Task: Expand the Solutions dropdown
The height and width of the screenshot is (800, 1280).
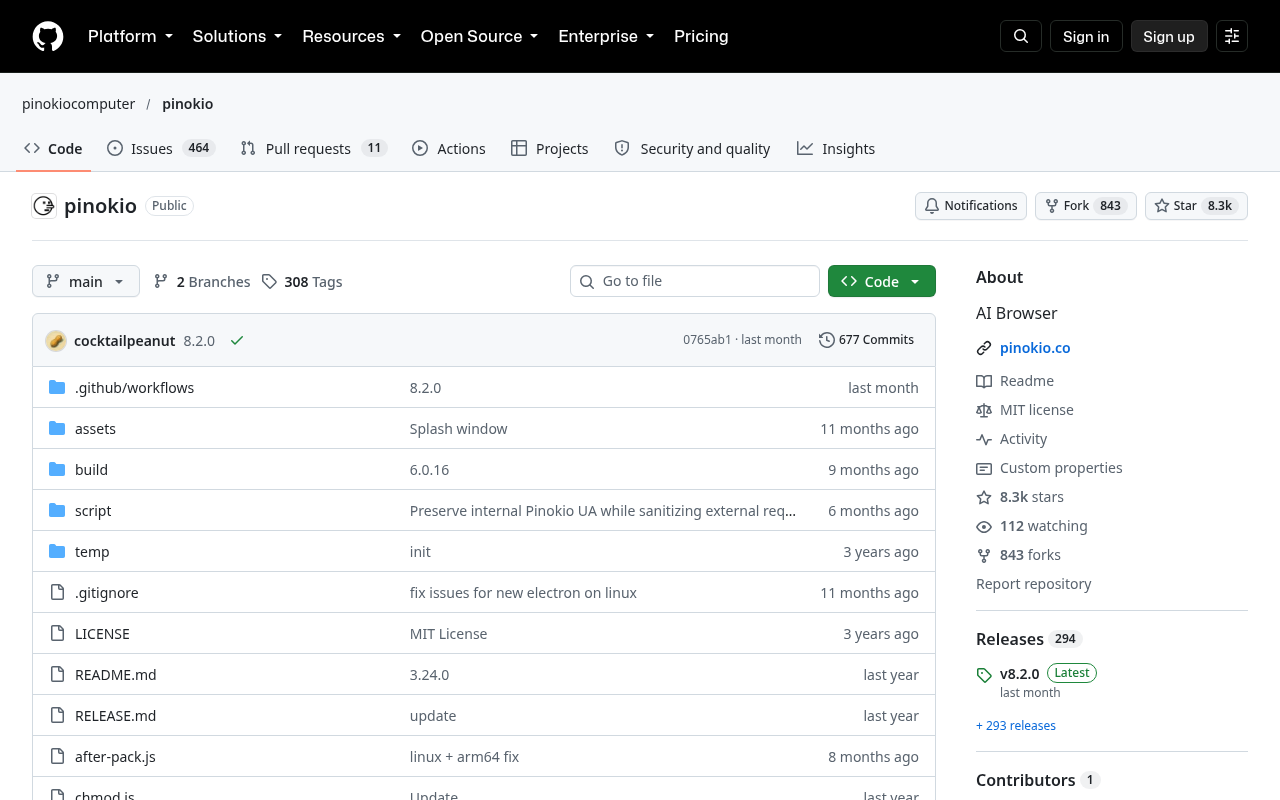Action: 237,36
